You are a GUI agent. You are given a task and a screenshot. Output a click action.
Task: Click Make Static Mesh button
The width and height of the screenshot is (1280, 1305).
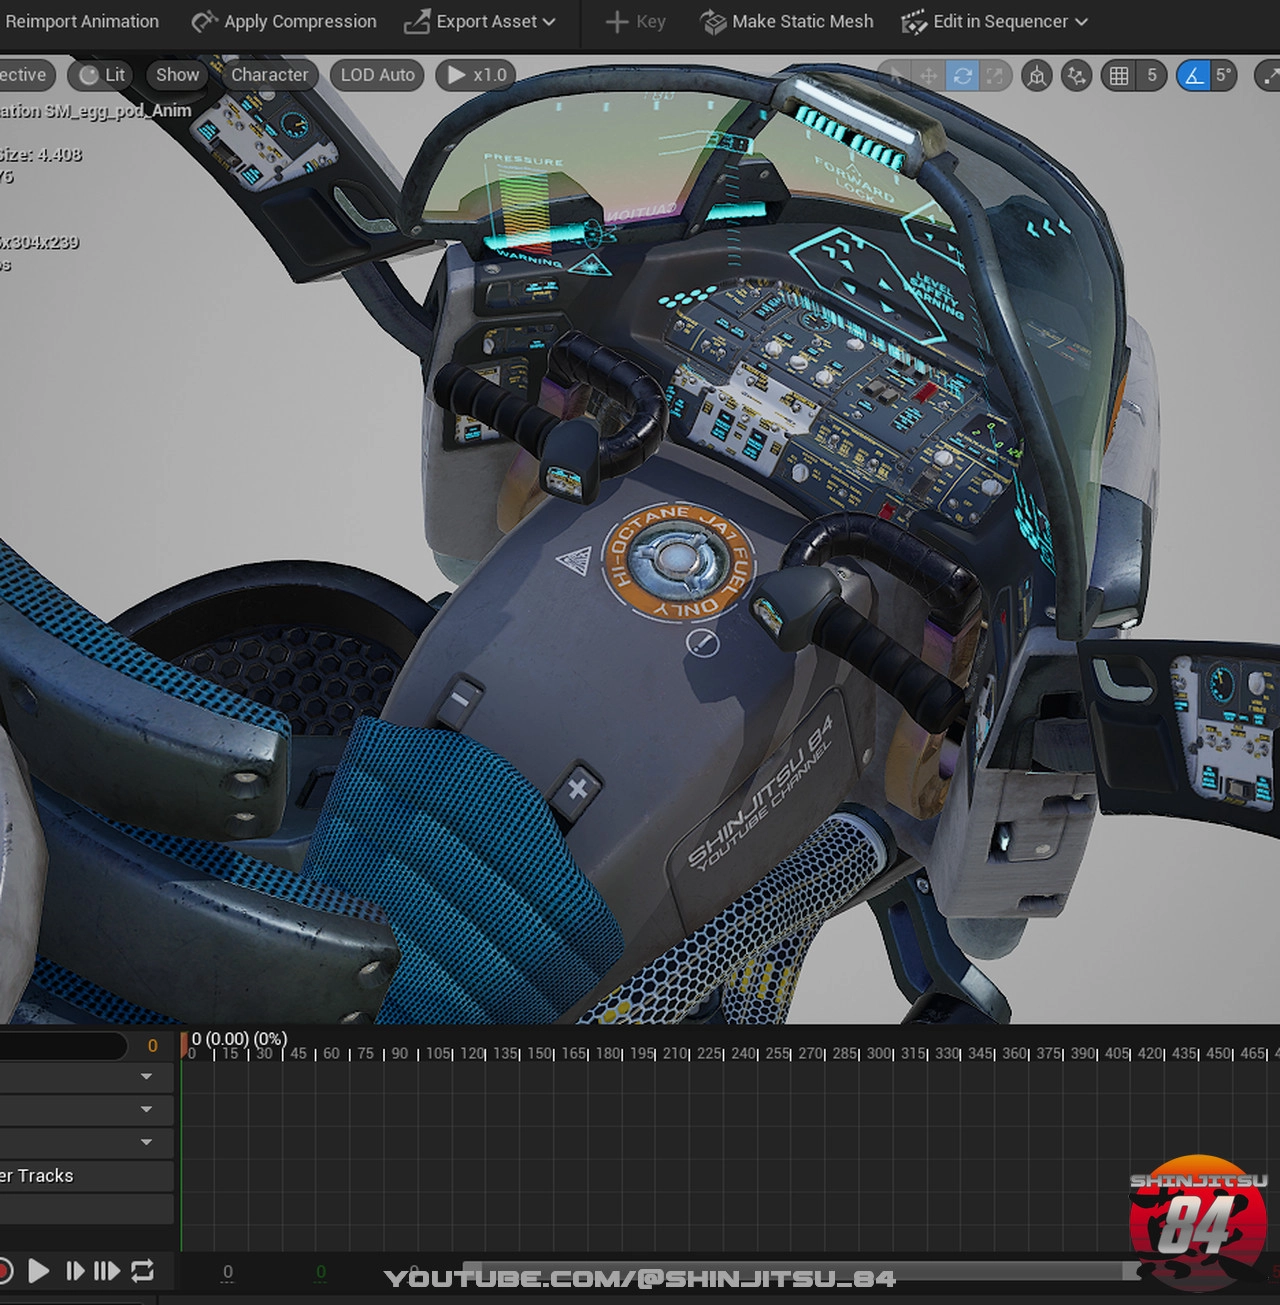tap(787, 21)
